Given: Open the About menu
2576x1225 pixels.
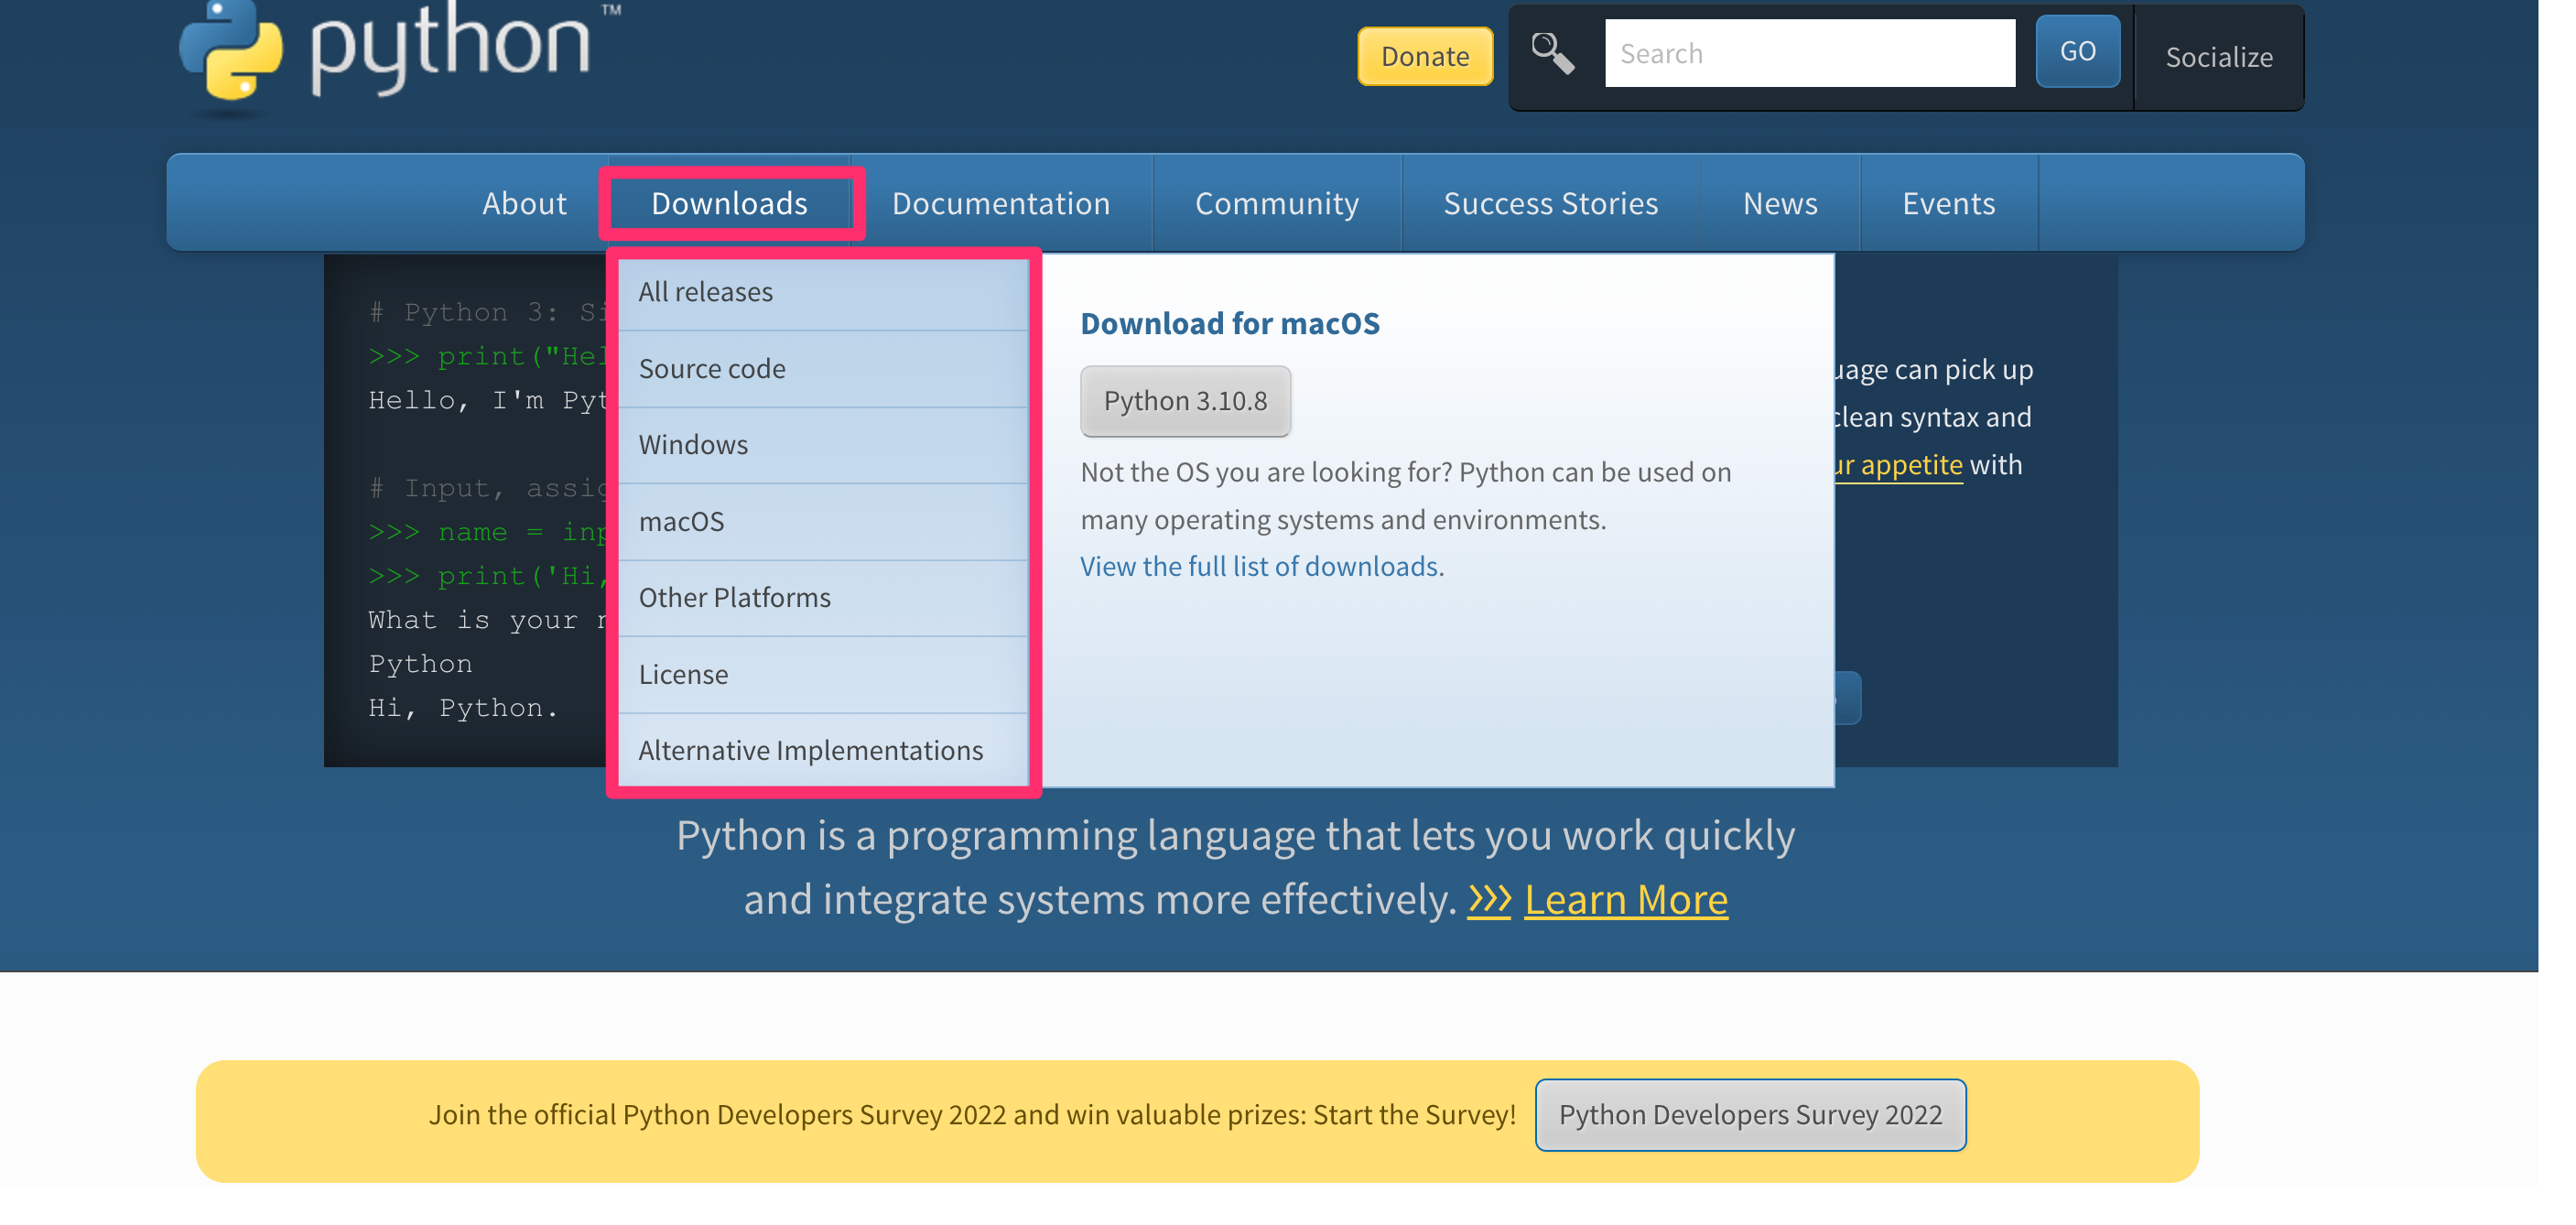Looking at the screenshot, I should (x=524, y=203).
